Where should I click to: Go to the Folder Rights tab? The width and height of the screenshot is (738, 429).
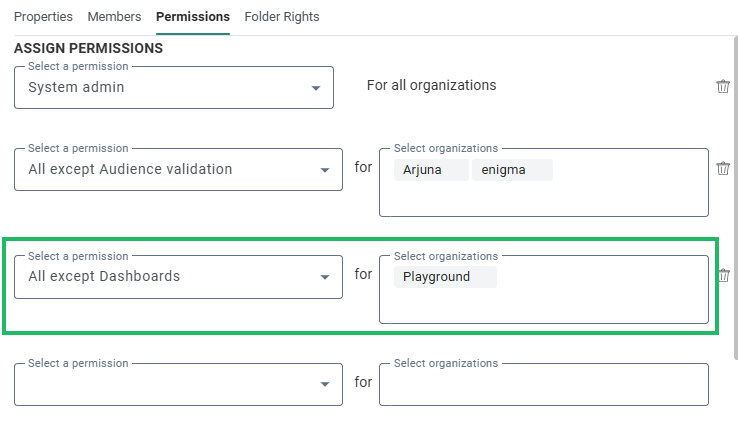[282, 17]
